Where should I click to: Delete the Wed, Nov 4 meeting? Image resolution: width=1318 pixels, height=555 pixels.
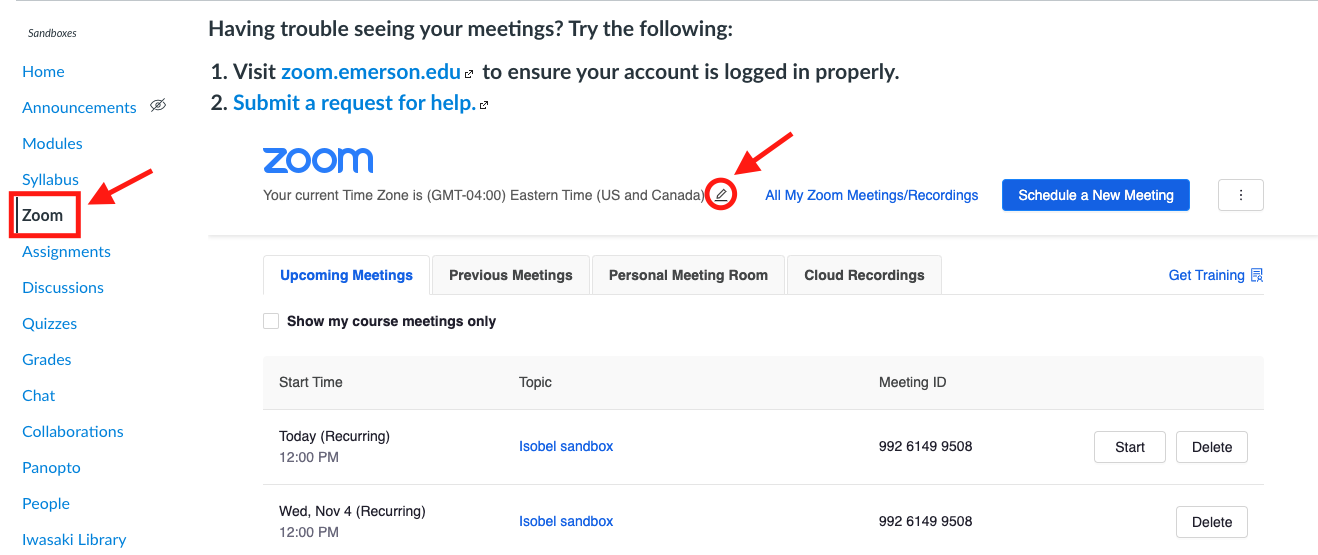(x=1211, y=521)
